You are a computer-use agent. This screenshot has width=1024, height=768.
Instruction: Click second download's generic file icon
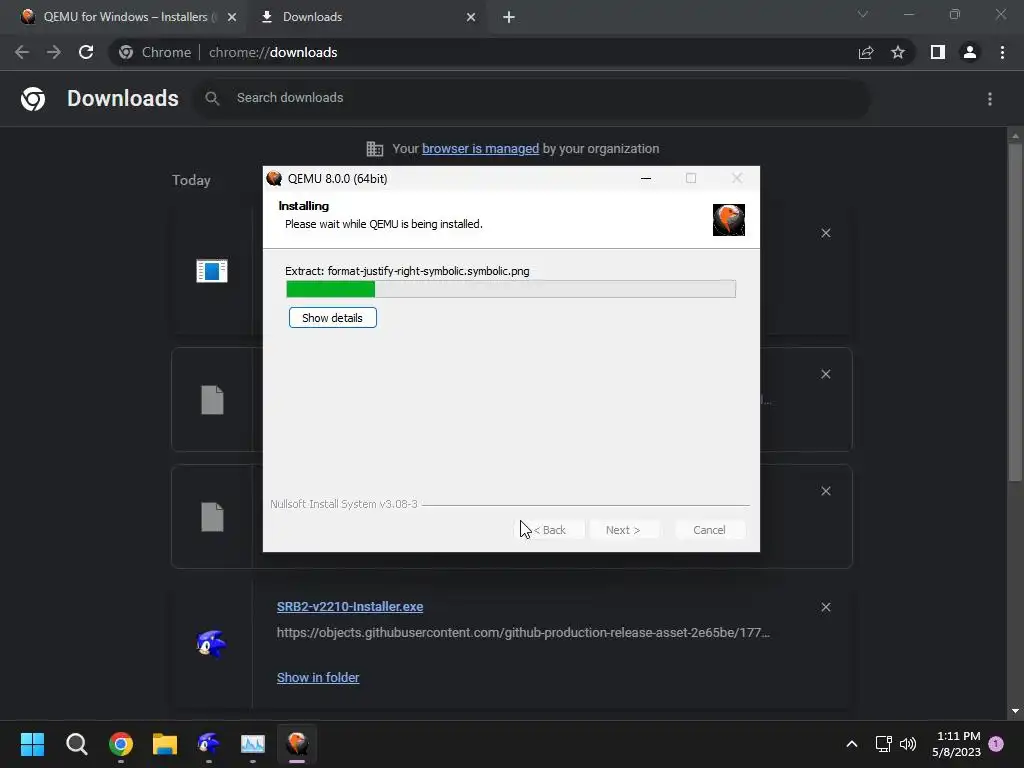click(212, 400)
